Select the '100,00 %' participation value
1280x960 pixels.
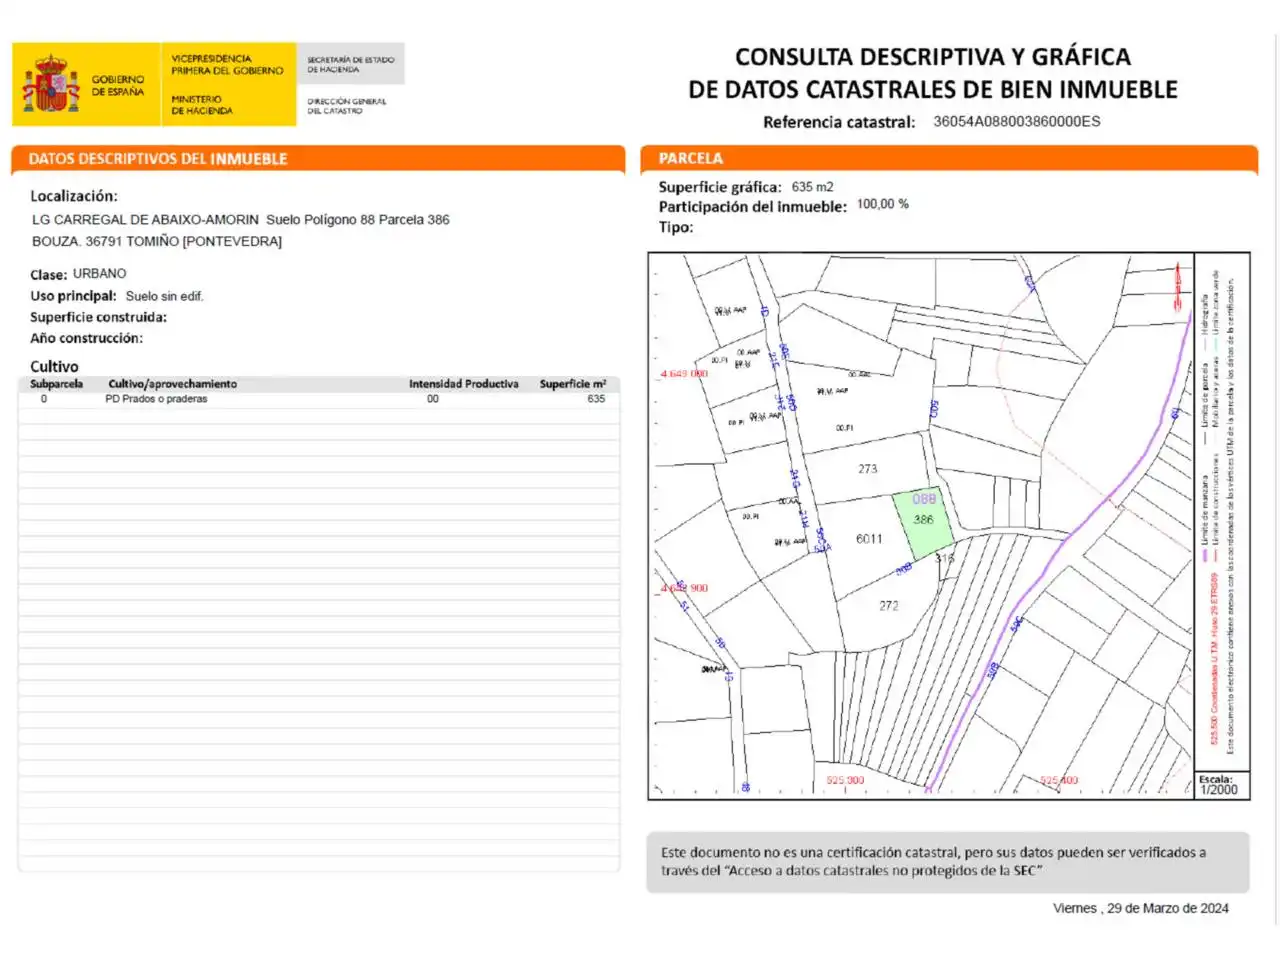coord(883,204)
